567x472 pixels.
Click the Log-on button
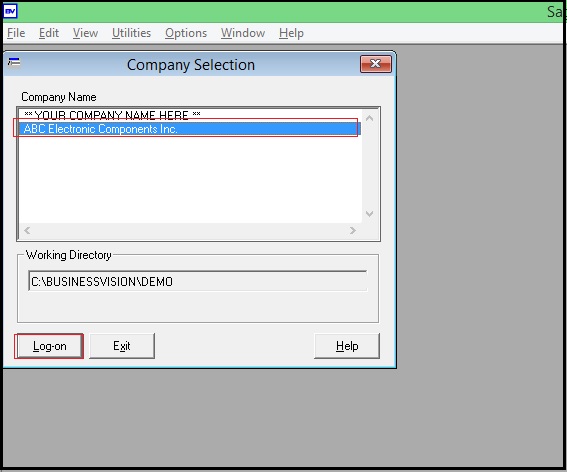(49, 346)
